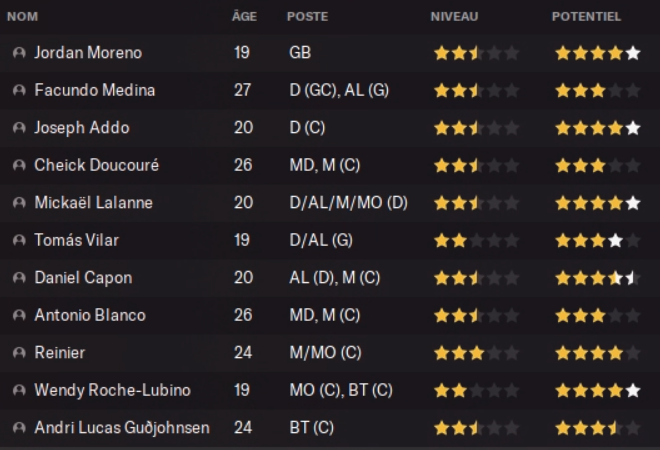Image resolution: width=660 pixels, height=450 pixels.
Task: Sort players by NIVEAU column header
Action: coord(454,17)
